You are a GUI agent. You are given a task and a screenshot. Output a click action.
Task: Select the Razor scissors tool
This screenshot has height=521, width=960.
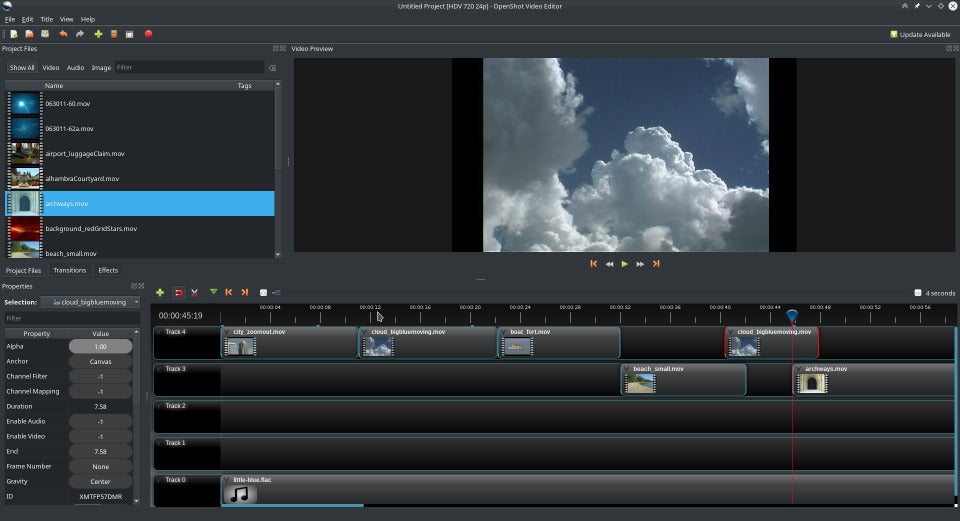(195, 292)
